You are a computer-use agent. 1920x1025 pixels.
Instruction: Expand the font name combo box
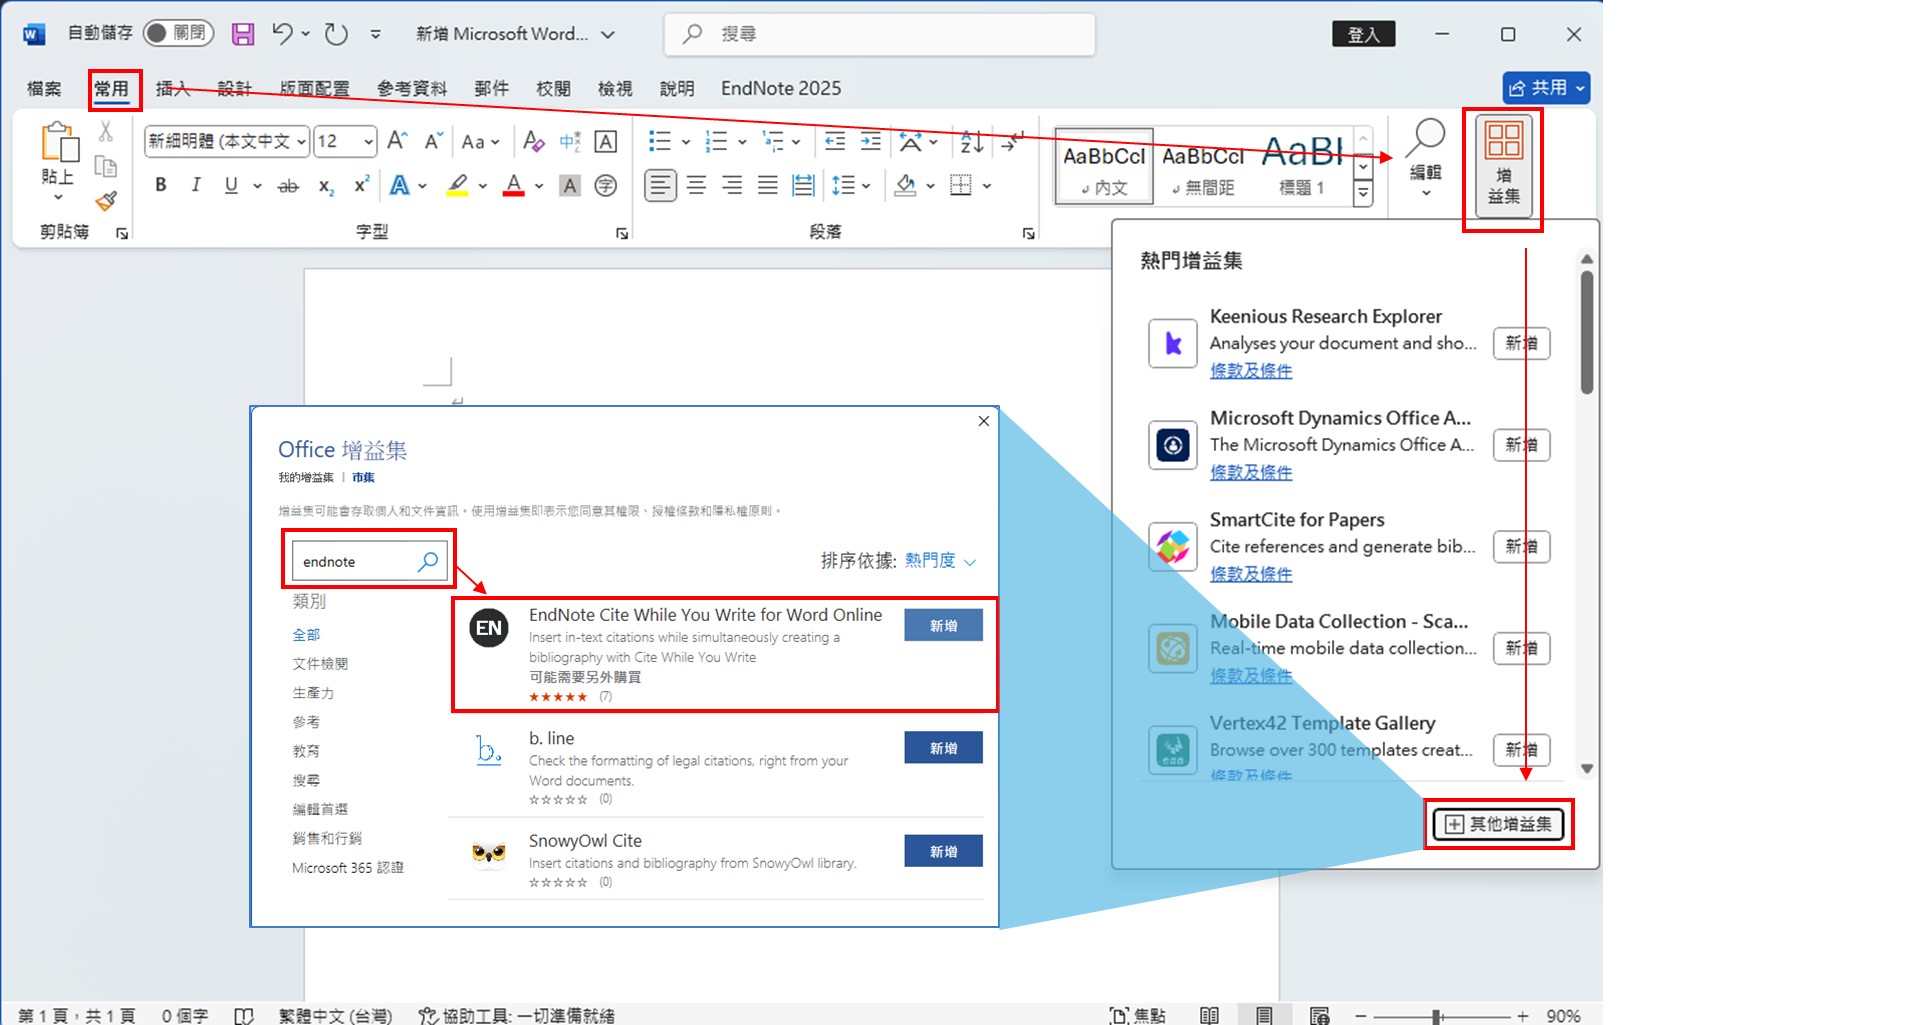(x=301, y=142)
